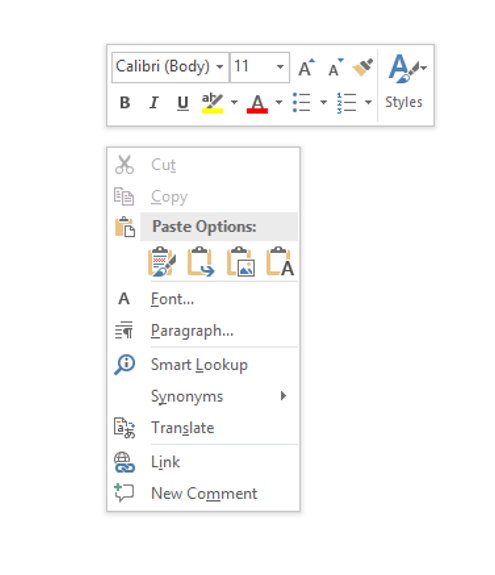Click the Grow Font icon

point(306,67)
